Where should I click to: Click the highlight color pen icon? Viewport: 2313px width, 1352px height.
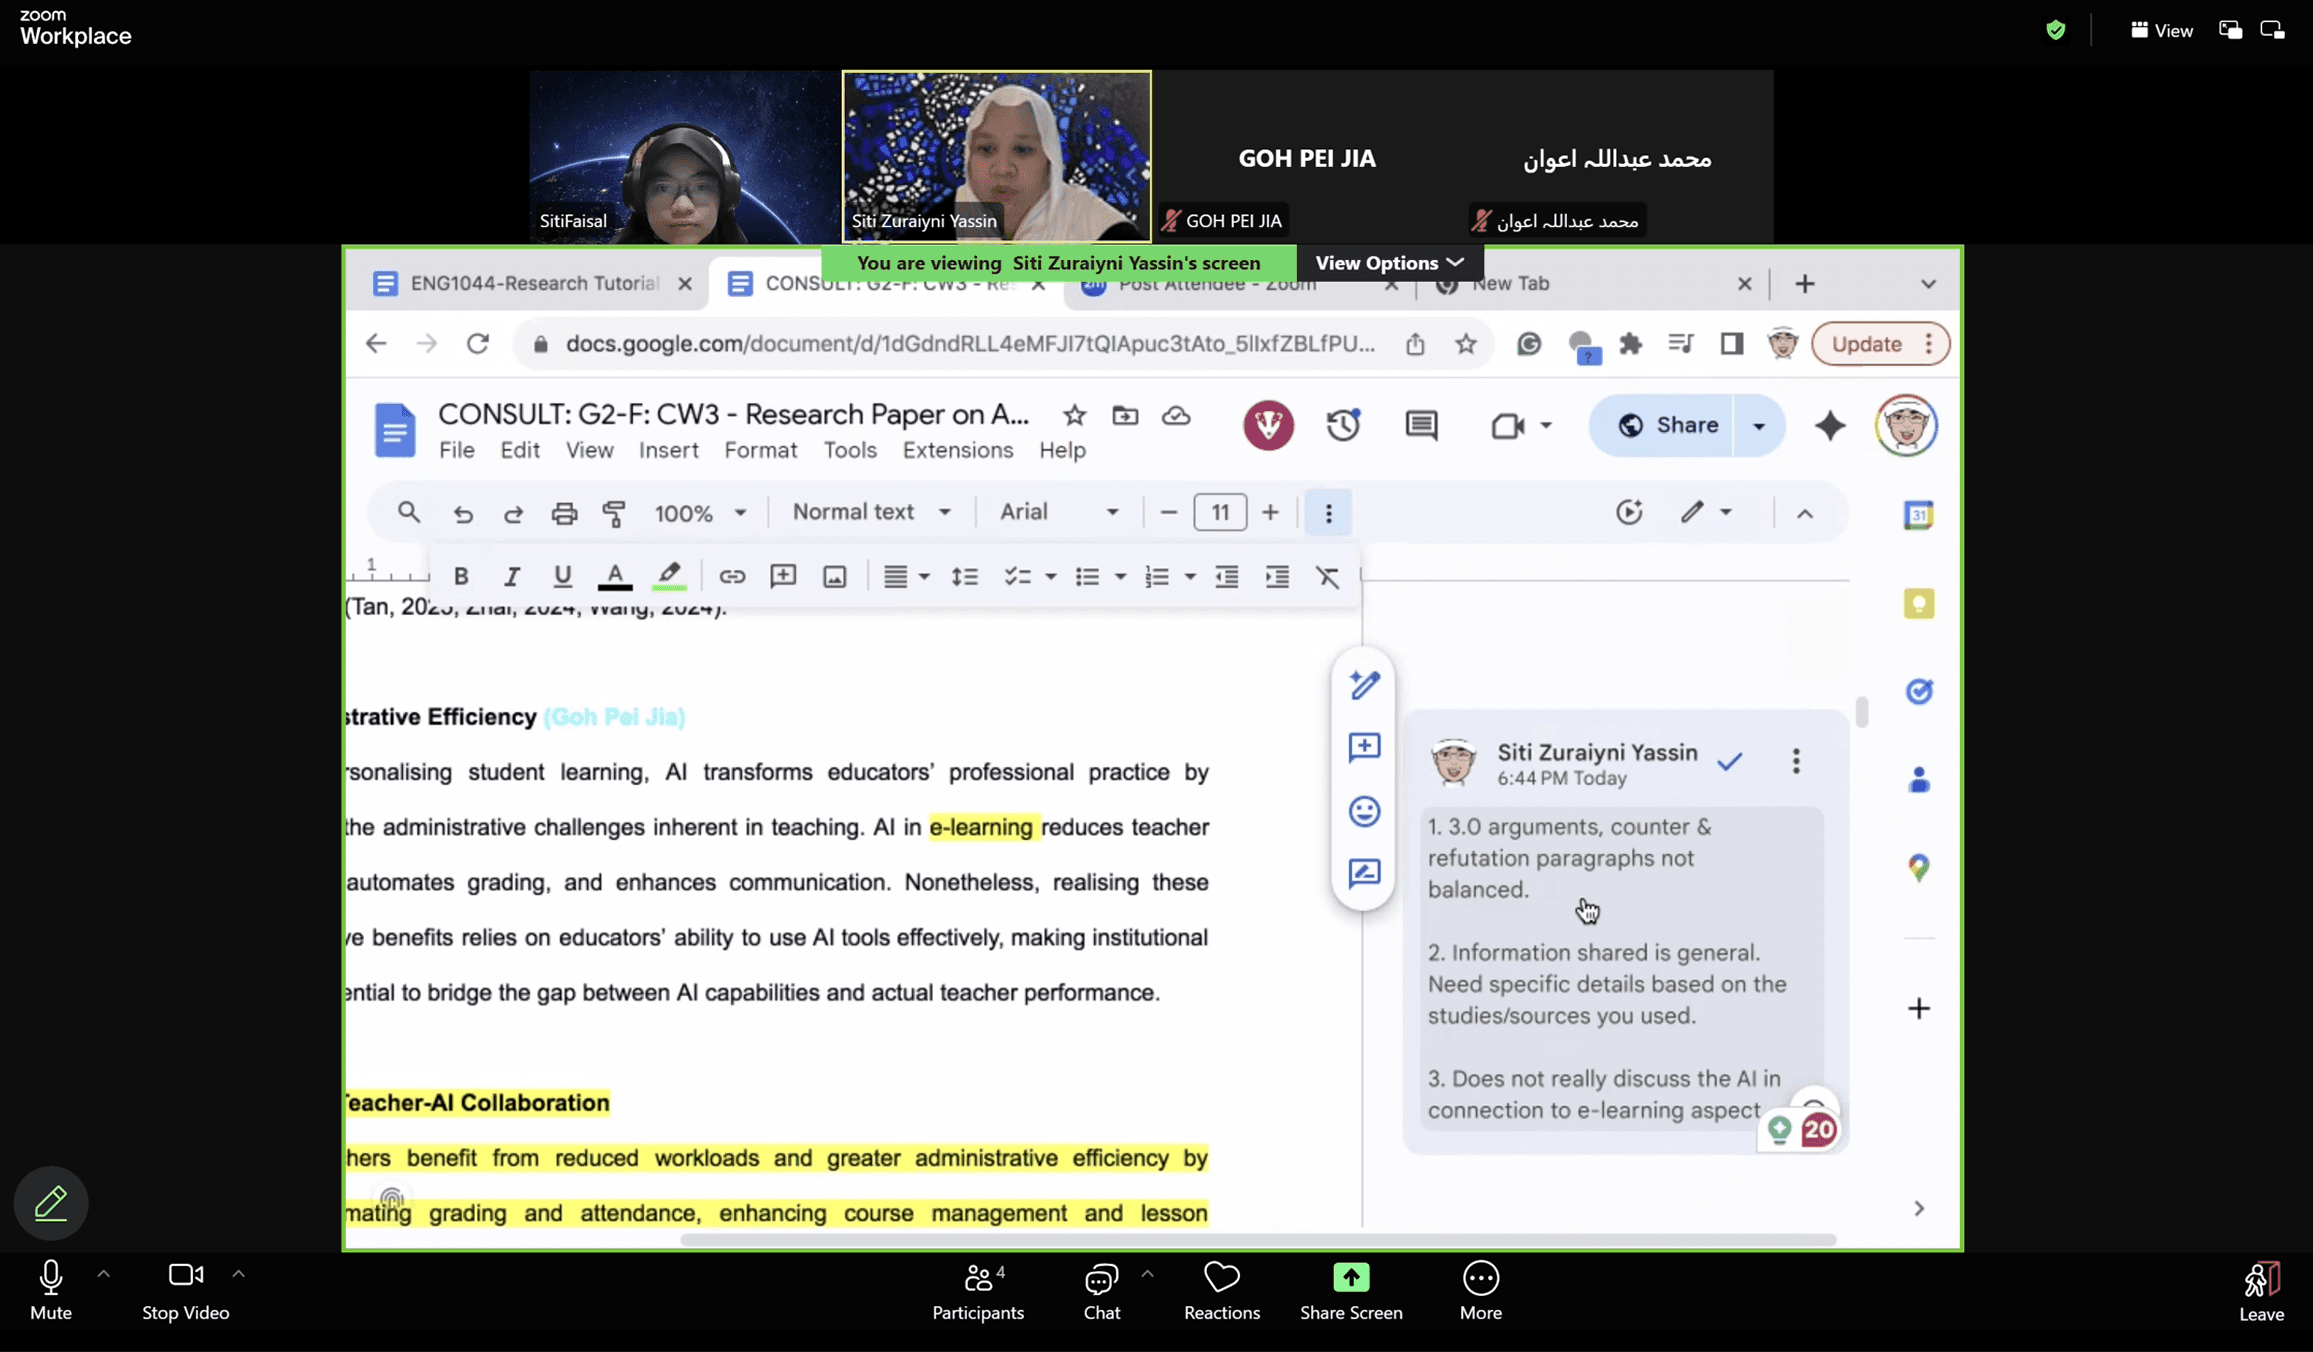(x=668, y=576)
